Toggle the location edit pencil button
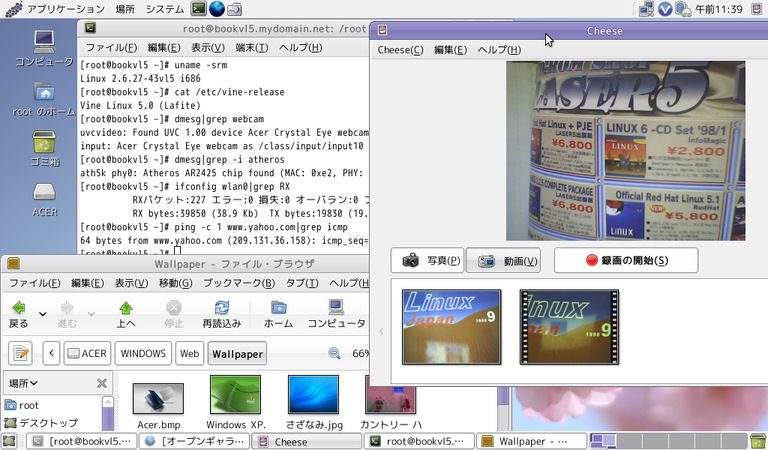Screen dimensions: 768x450 (x=21, y=353)
